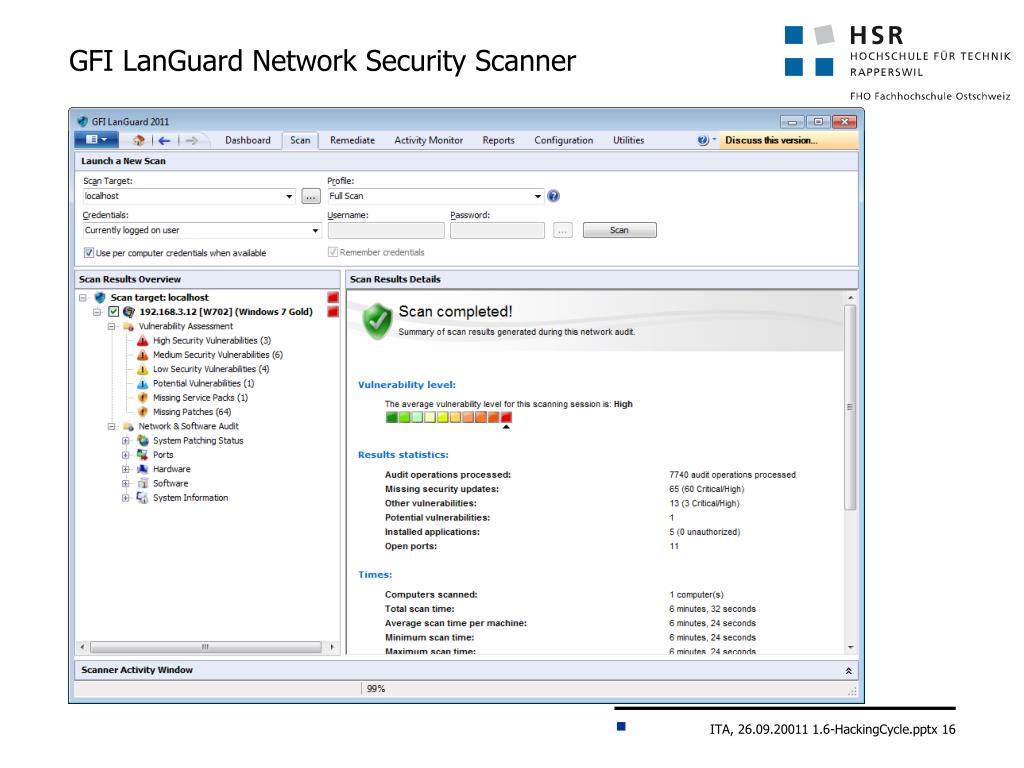Click the Vulnerability Assessment folder icon
This screenshot has height=768, width=1024.
click(129, 327)
